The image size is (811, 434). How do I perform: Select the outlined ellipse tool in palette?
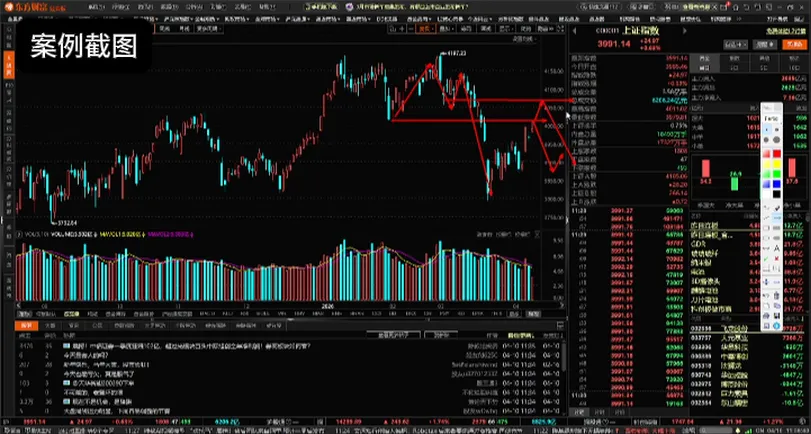point(767,238)
